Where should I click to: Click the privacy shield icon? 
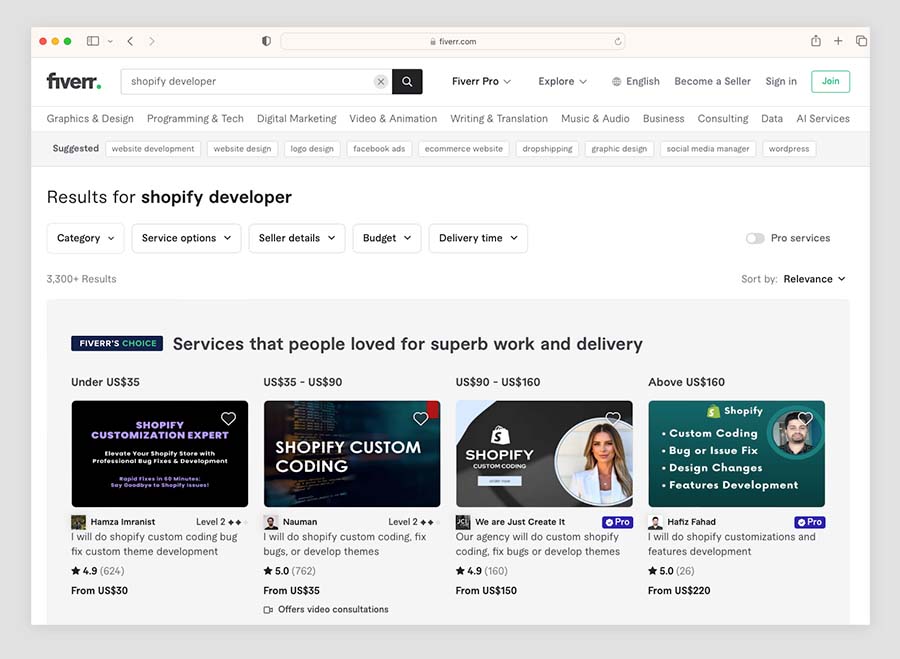point(266,41)
